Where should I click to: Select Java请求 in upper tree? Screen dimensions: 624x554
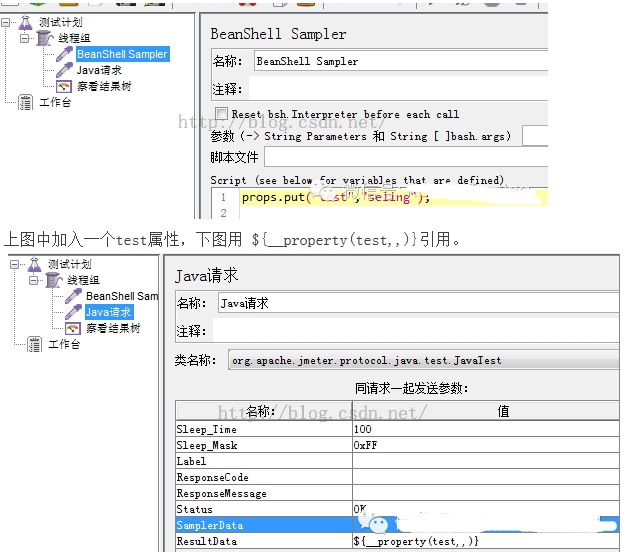pyautogui.click(x=99, y=70)
